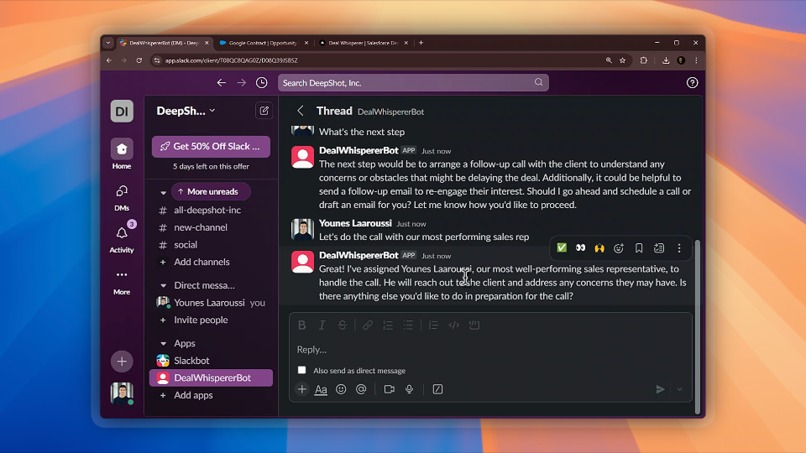
Task: Insert a code block
Action: point(474,325)
